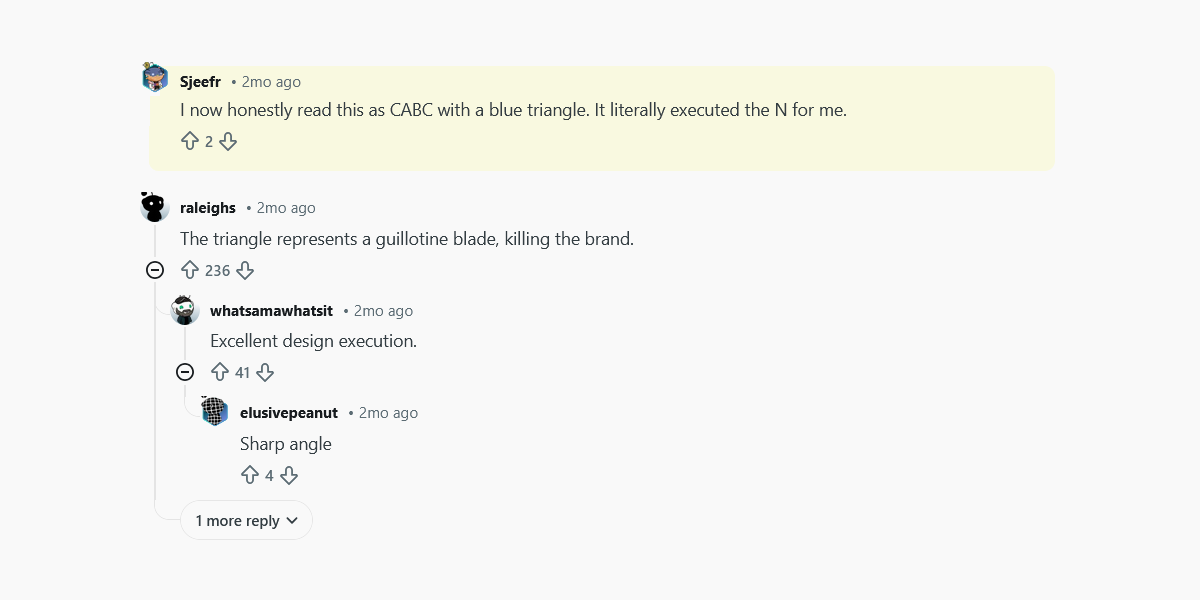Click whatsamawhatsit's username

(x=271, y=310)
